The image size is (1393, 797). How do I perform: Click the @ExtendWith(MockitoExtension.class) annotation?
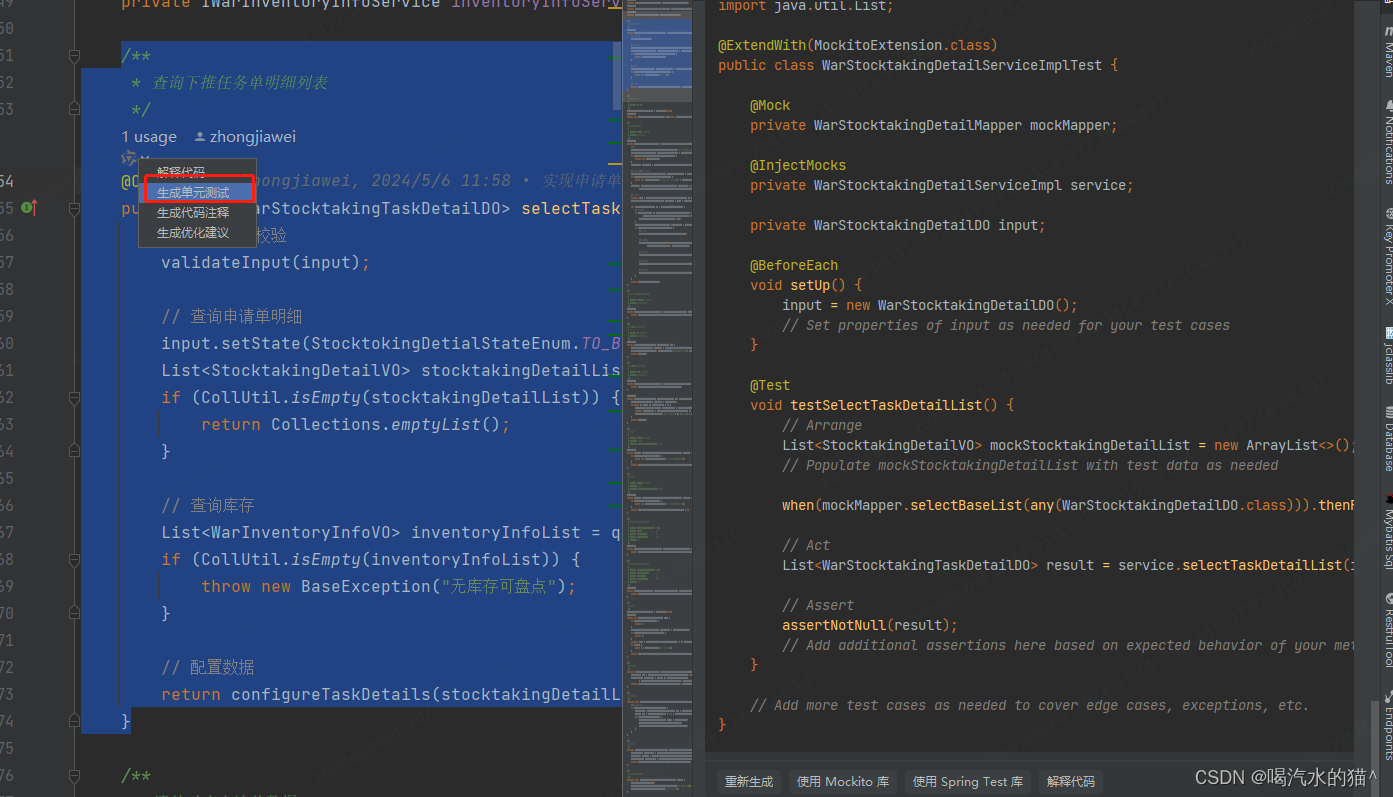858,45
